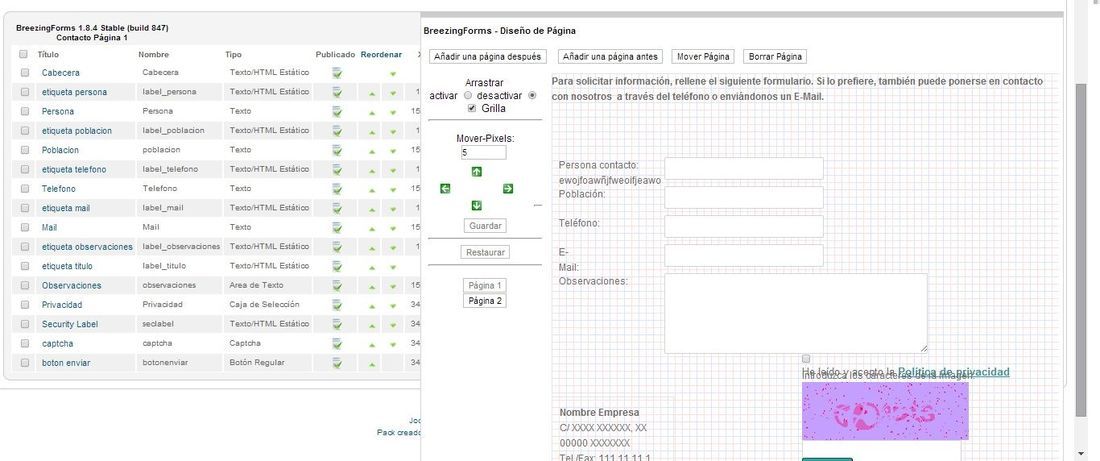Click the Restaurar button
Screen dimensions: 1100x461
pyautogui.click(x=485, y=253)
